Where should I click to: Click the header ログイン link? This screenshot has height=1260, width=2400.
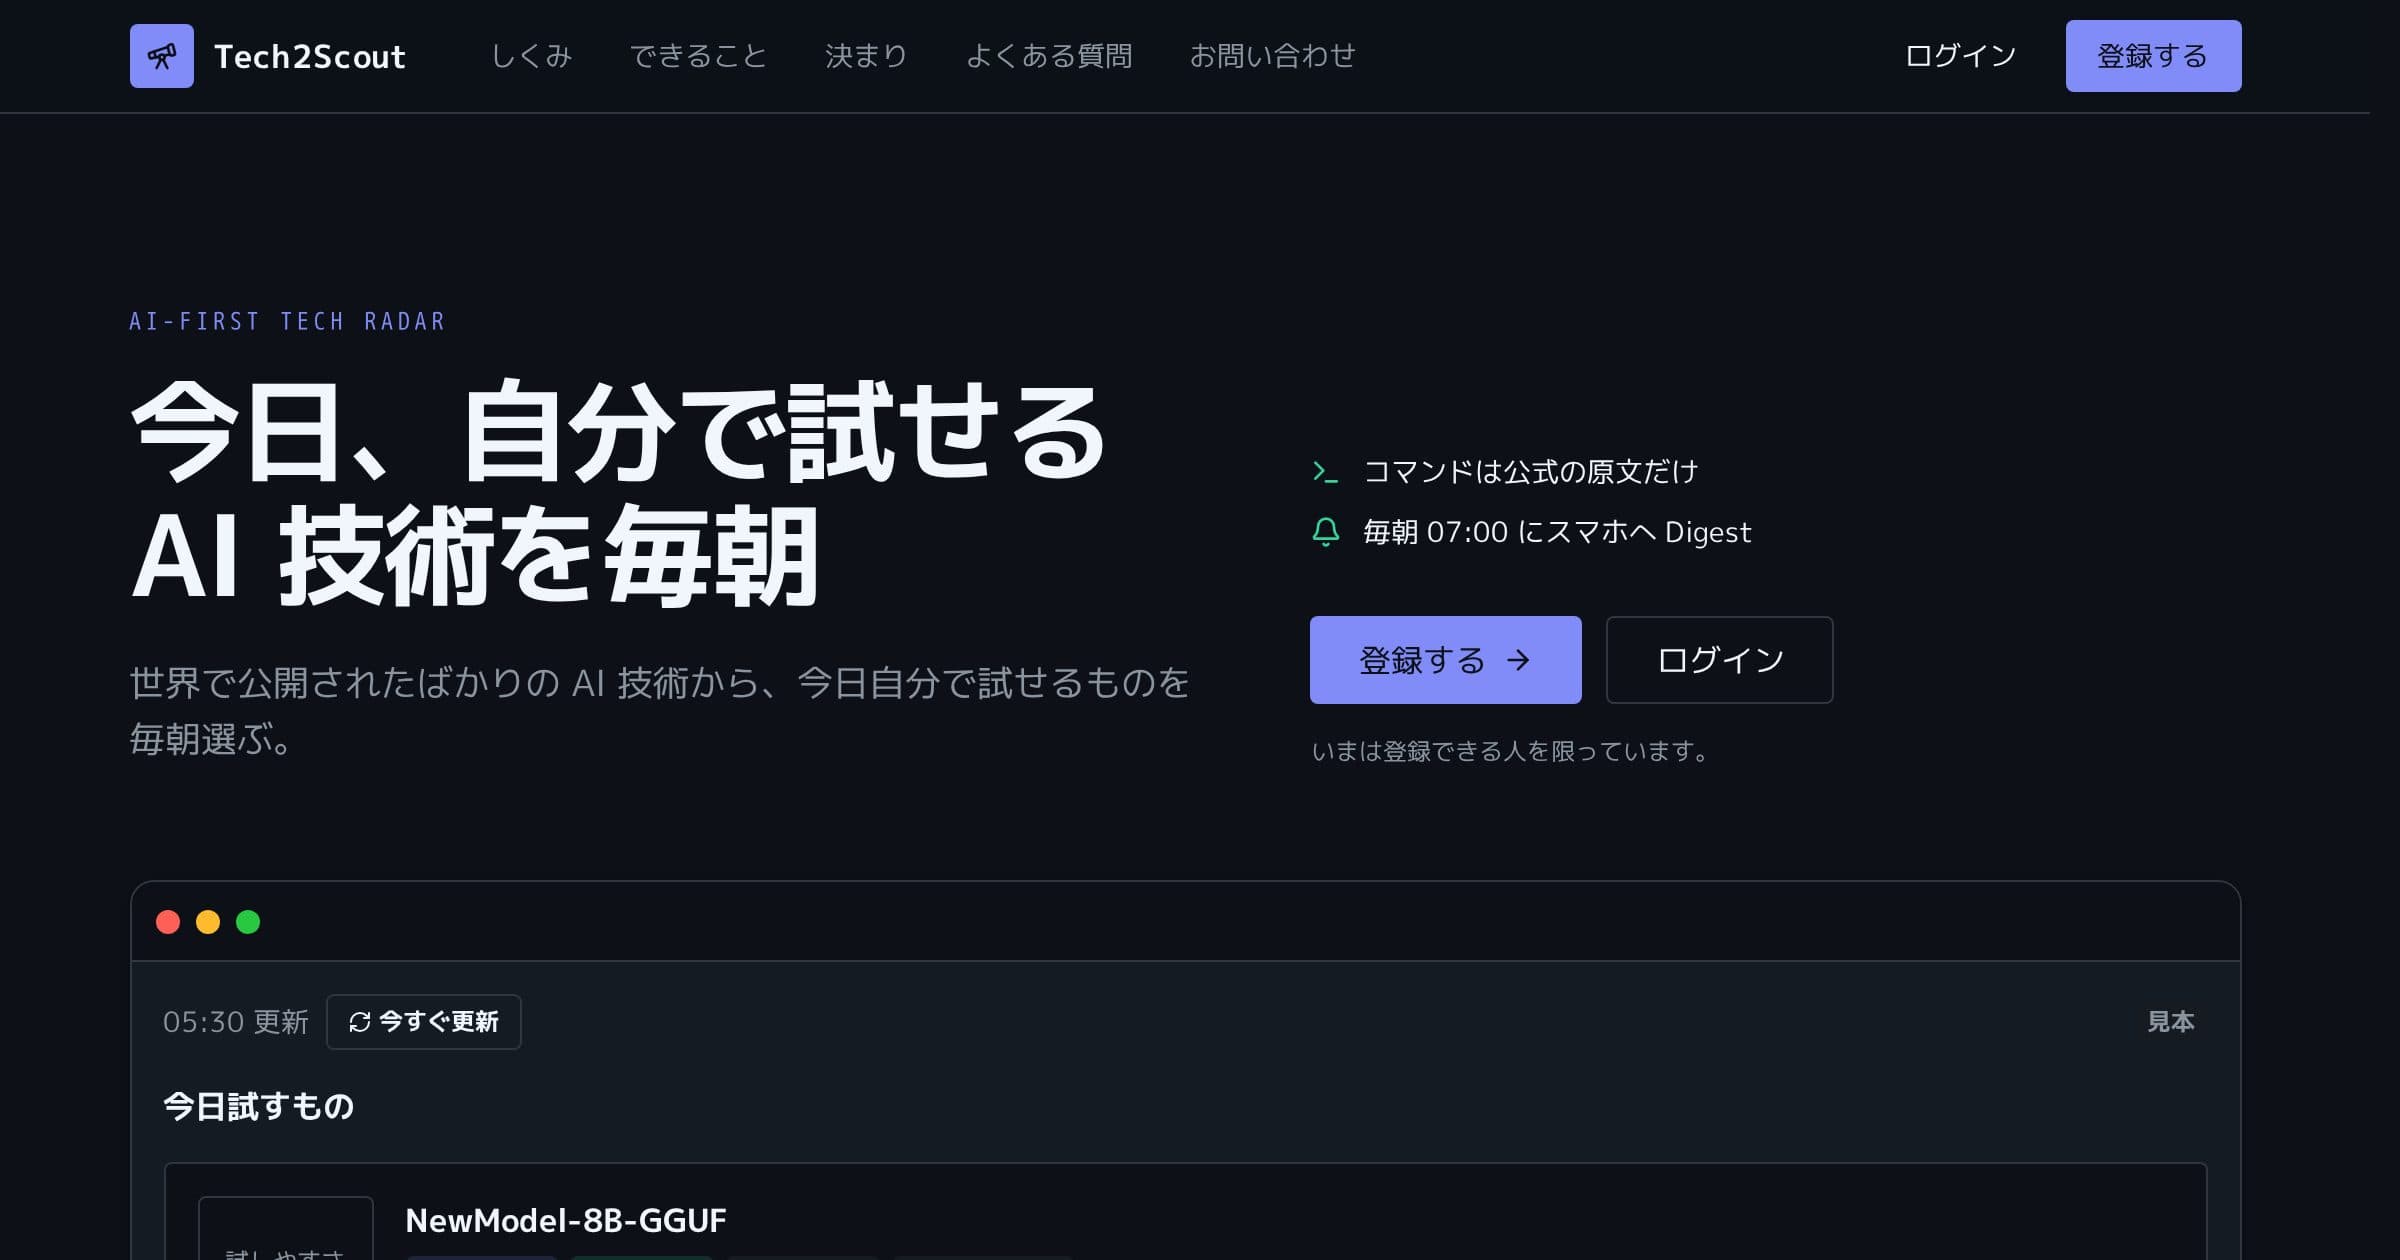click(x=1960, y=56)
